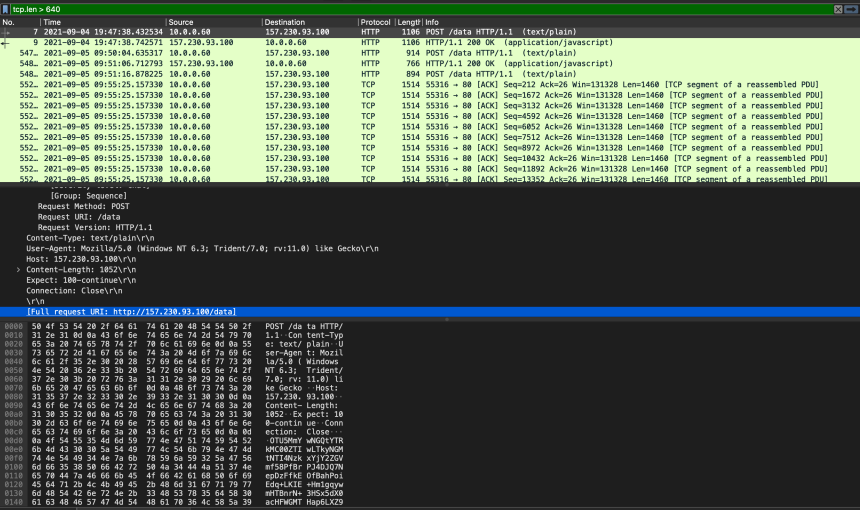Select the TCP packet with Seq=10432
The image size is (860, 510).
(430, 158)
